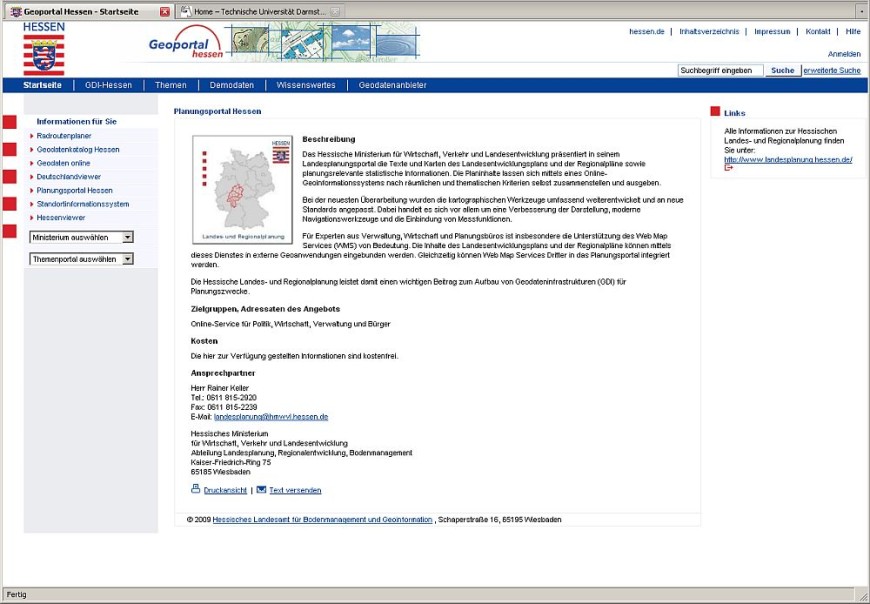Open the Wissenswertes navigation item
870x604 pixels.
306,85
